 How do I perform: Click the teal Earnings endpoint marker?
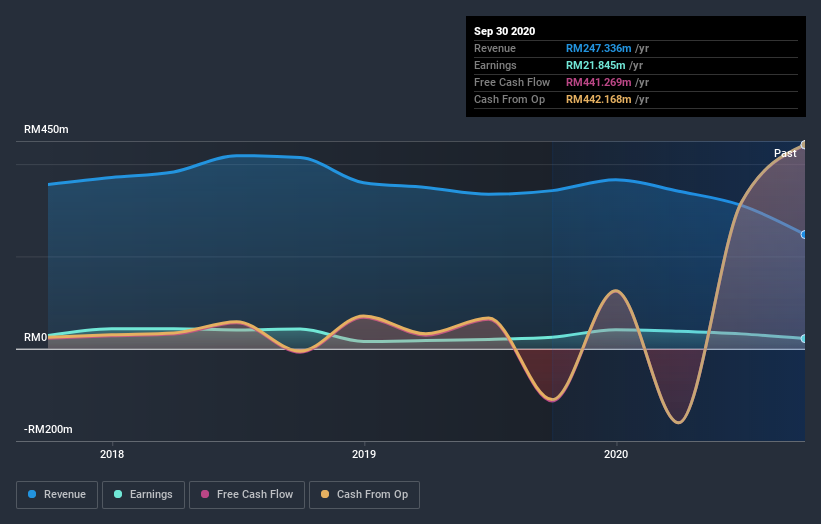coord(804,339)
